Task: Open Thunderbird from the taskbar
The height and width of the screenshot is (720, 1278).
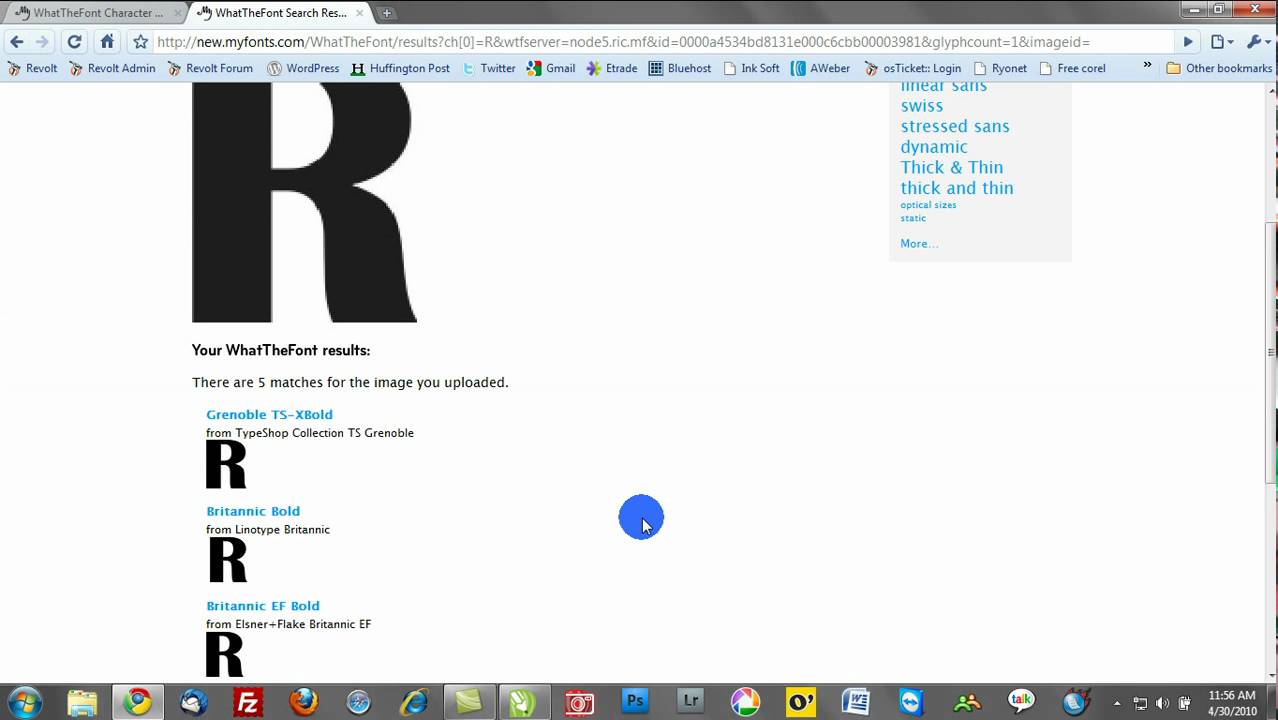Action: 194,702
